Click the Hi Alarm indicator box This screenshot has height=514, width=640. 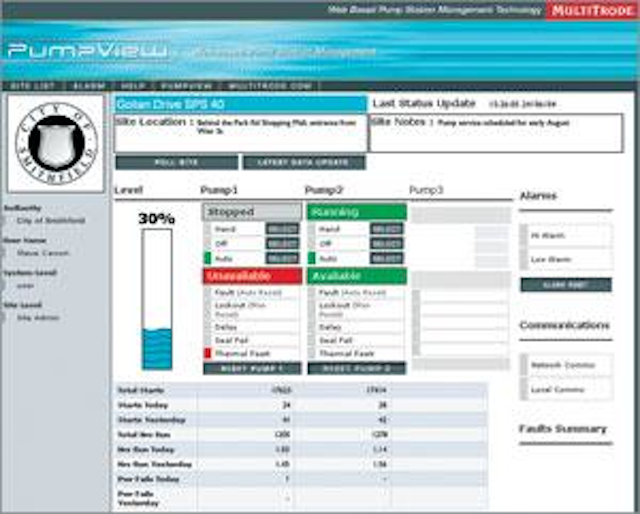[524, 236]
